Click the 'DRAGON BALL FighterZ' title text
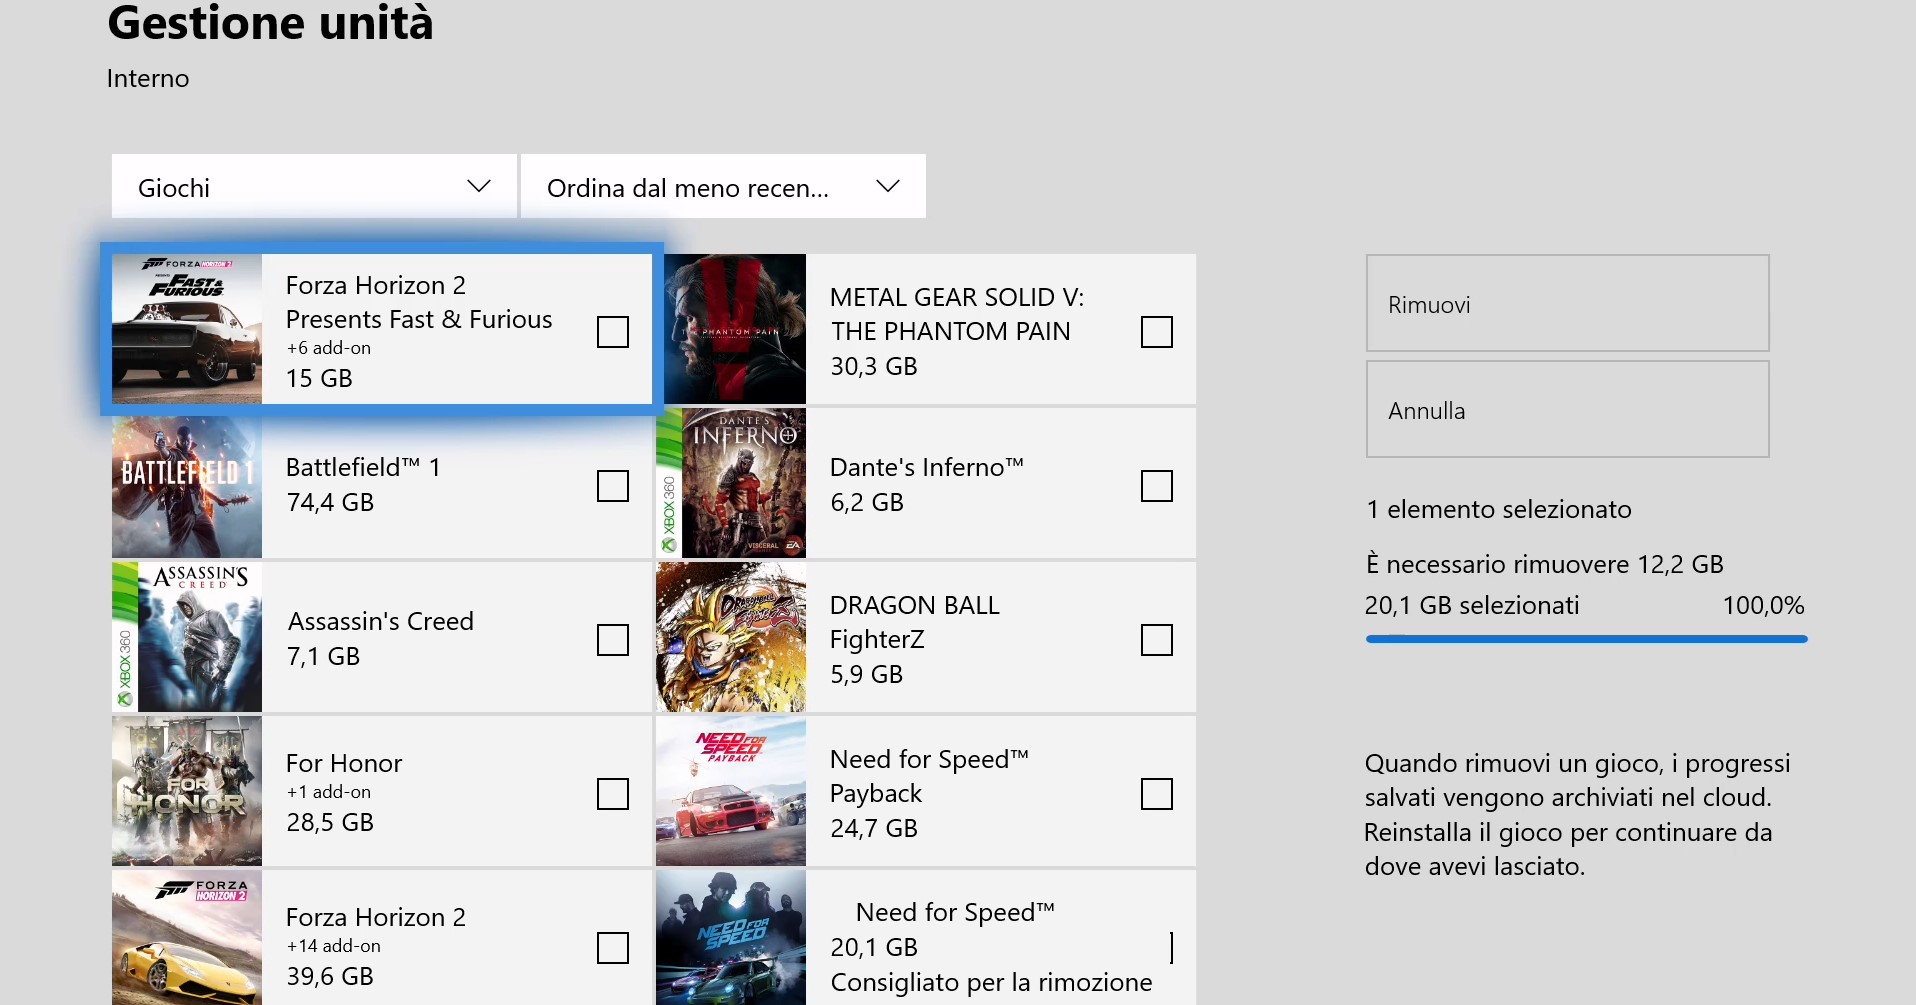The width and height of the screenshot is (1916, 1005). point(915,622)
